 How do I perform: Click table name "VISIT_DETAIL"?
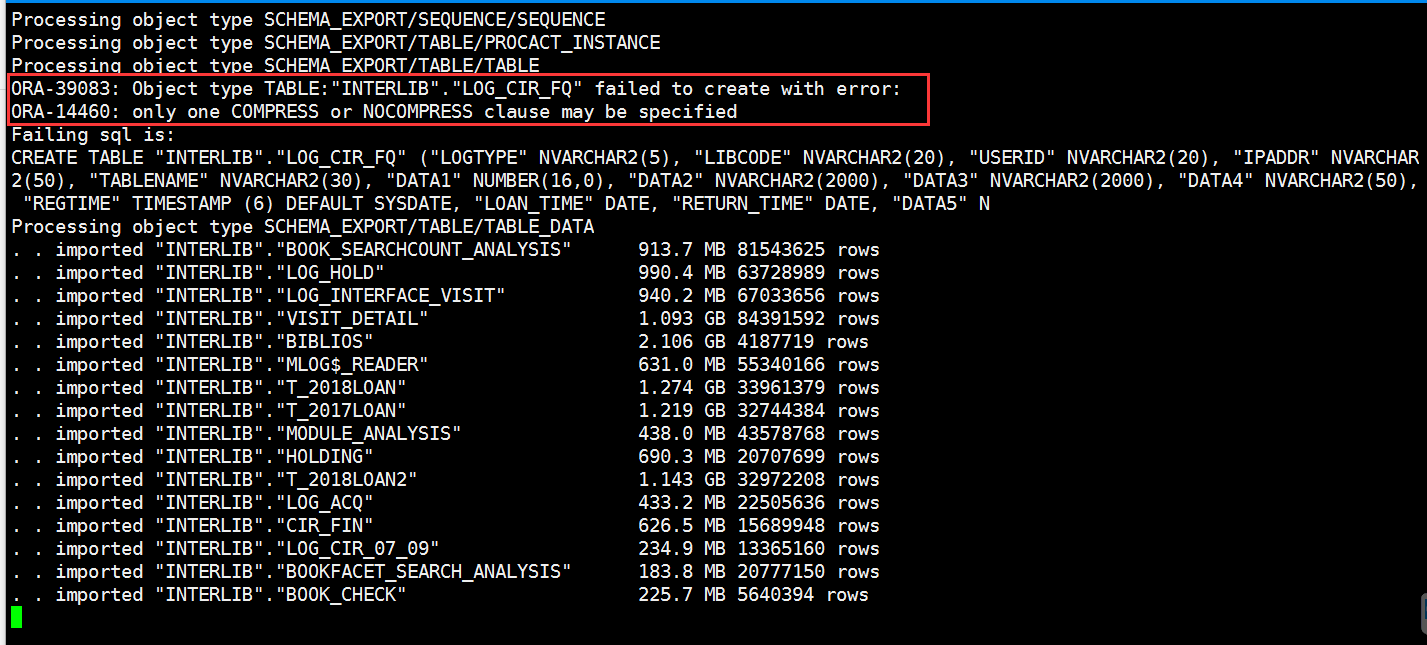point(352,319)
